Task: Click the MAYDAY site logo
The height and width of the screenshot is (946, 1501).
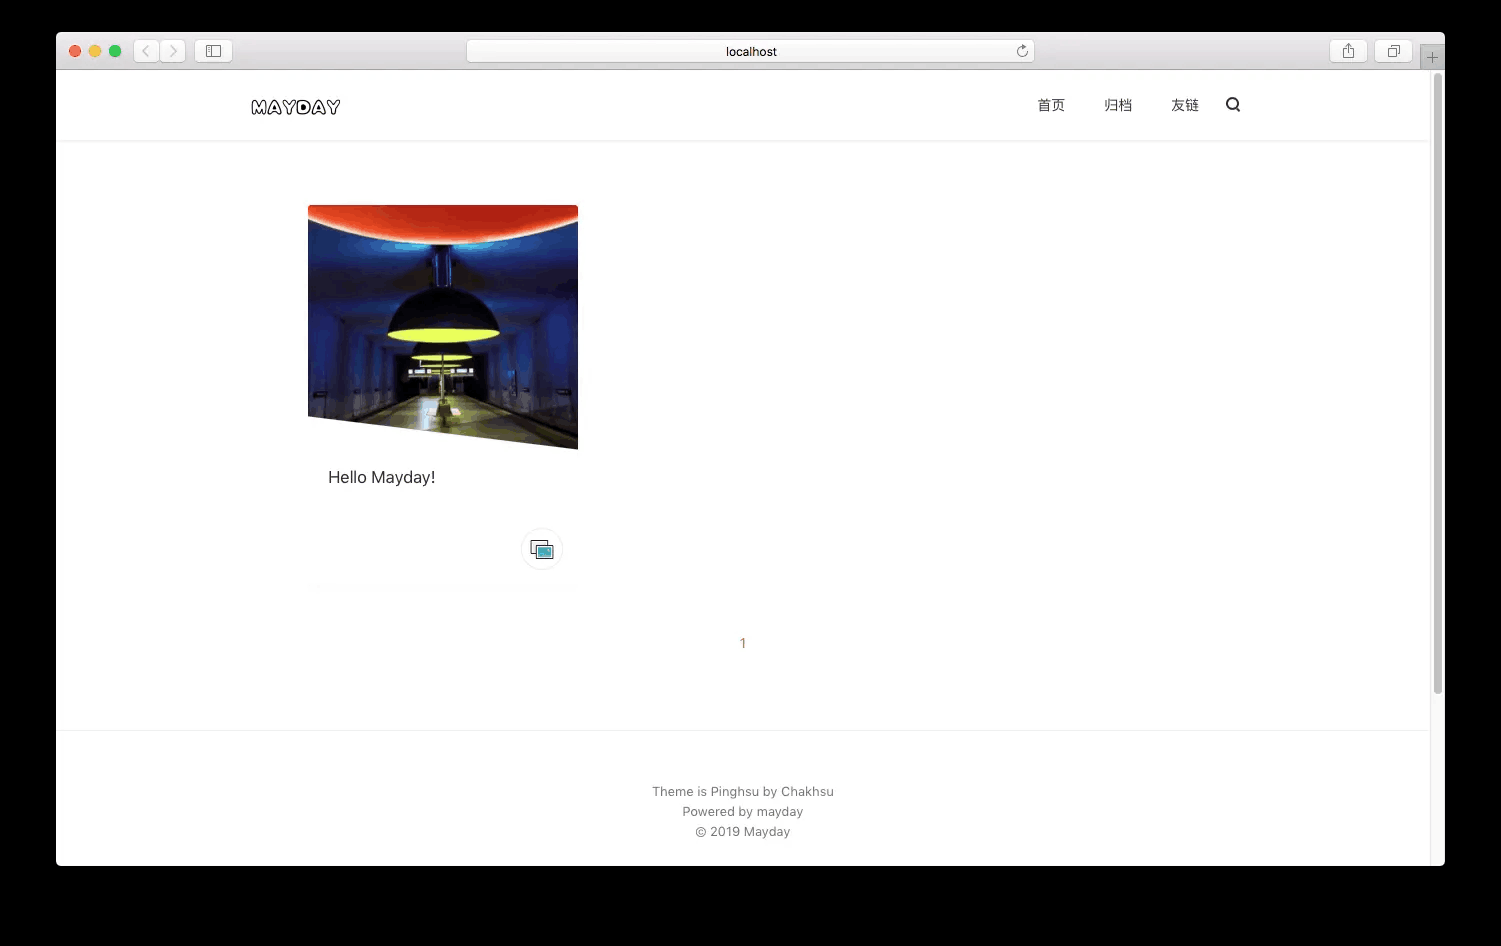Action: [295, 106]
